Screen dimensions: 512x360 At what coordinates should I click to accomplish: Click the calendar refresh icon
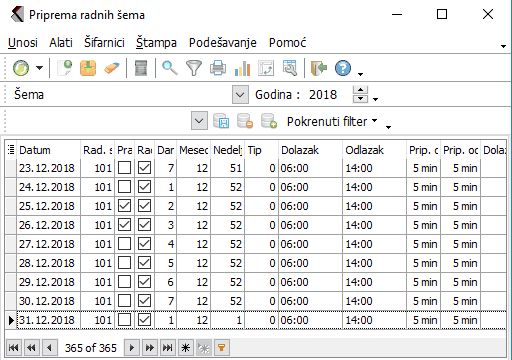pos(266,68)
